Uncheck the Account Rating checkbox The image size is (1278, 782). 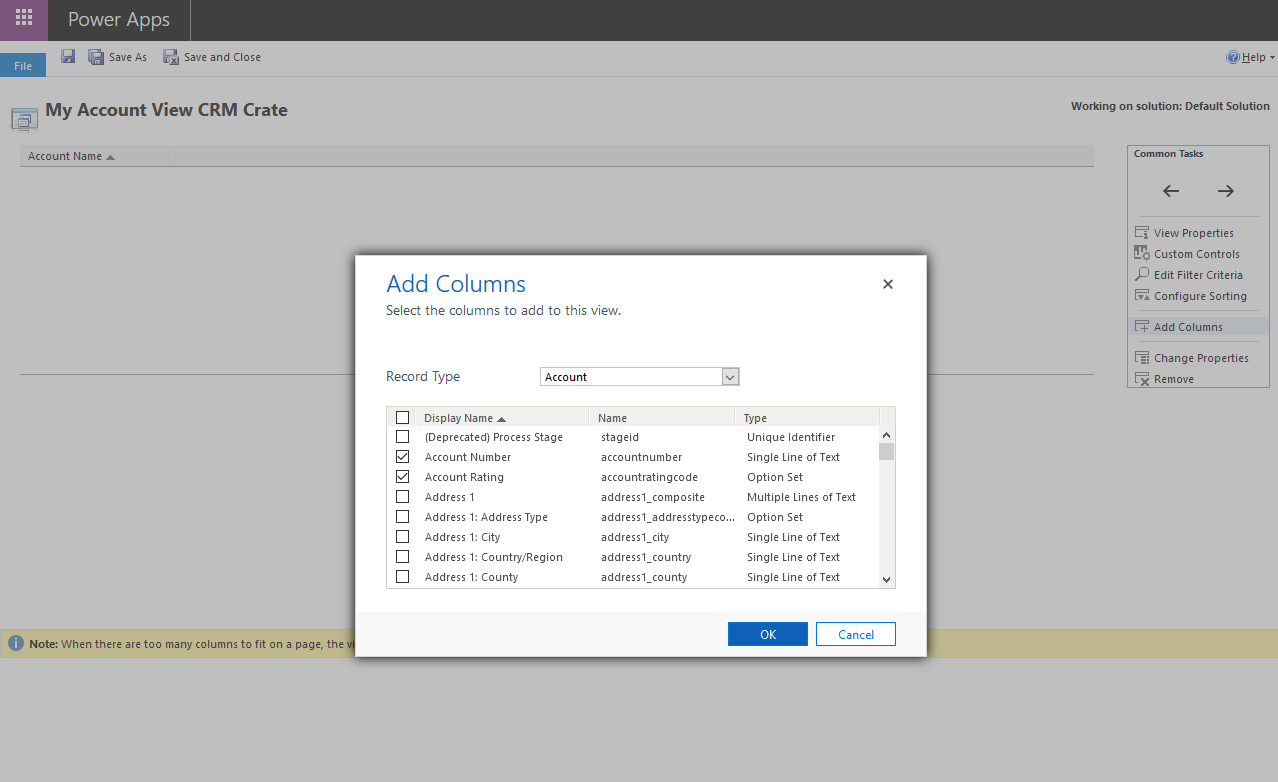(x=402, y=476)
